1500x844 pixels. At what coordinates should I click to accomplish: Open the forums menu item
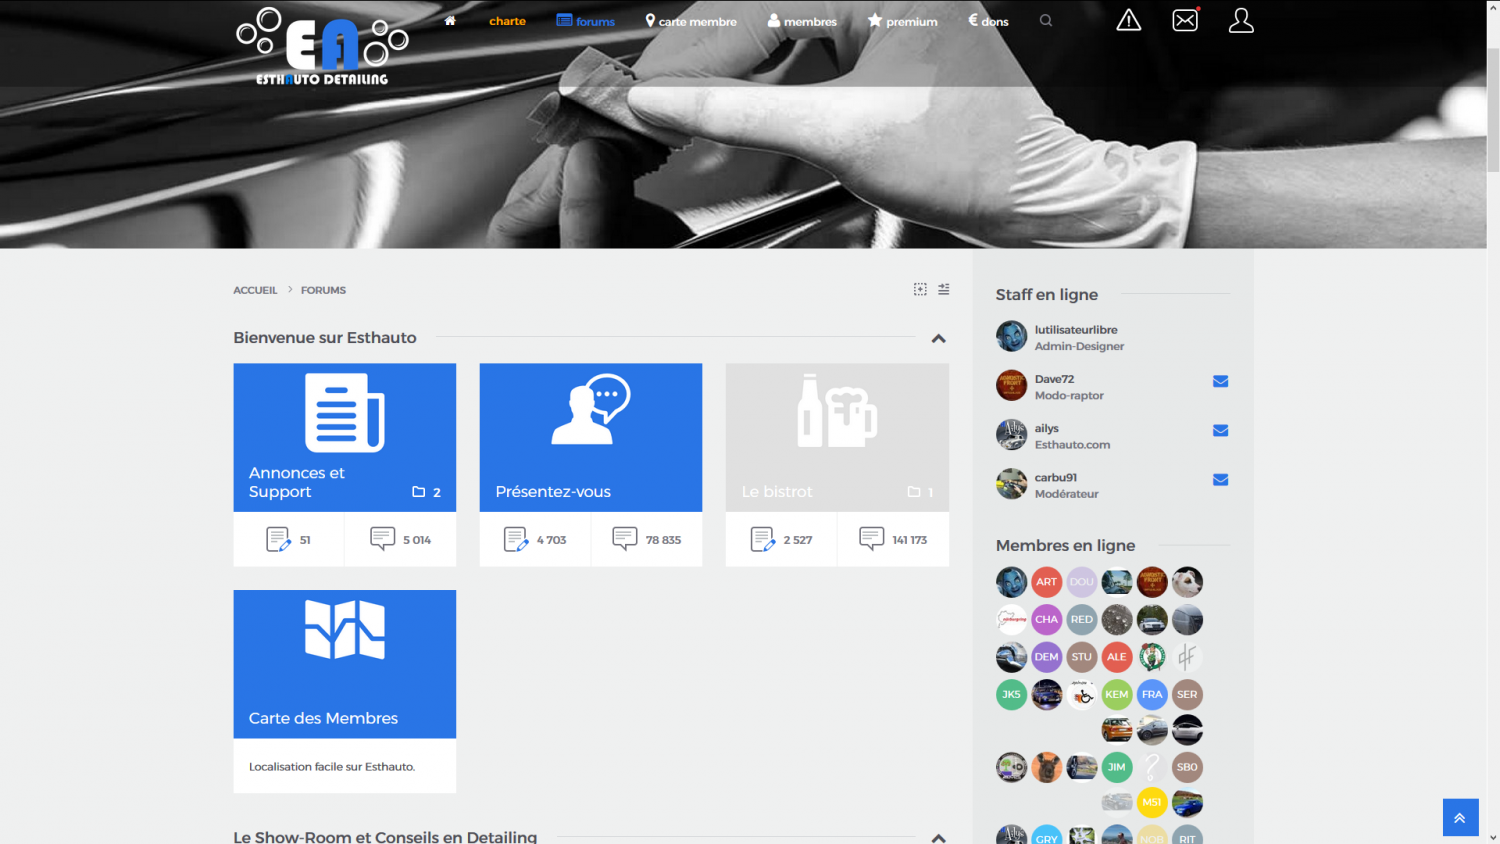[586, 21]
